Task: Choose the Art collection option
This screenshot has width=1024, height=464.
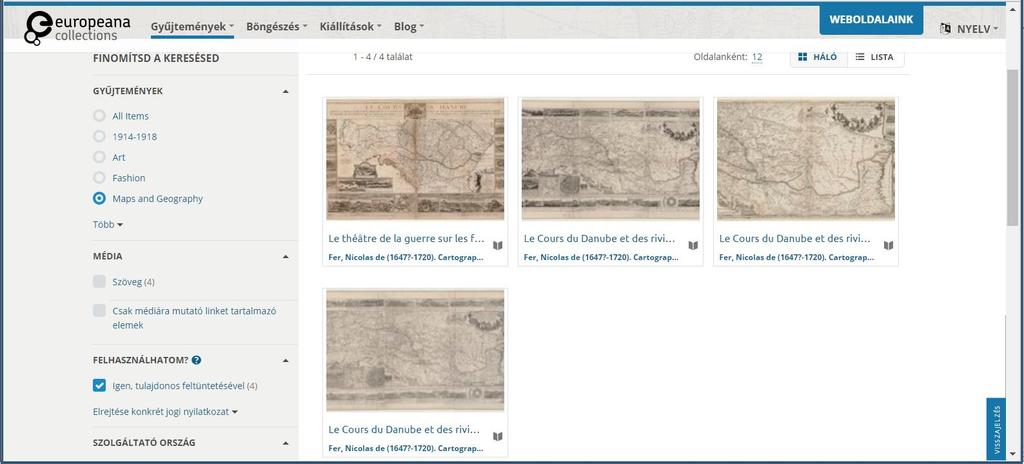Action: pyautogui.click(x=99, y=157)
